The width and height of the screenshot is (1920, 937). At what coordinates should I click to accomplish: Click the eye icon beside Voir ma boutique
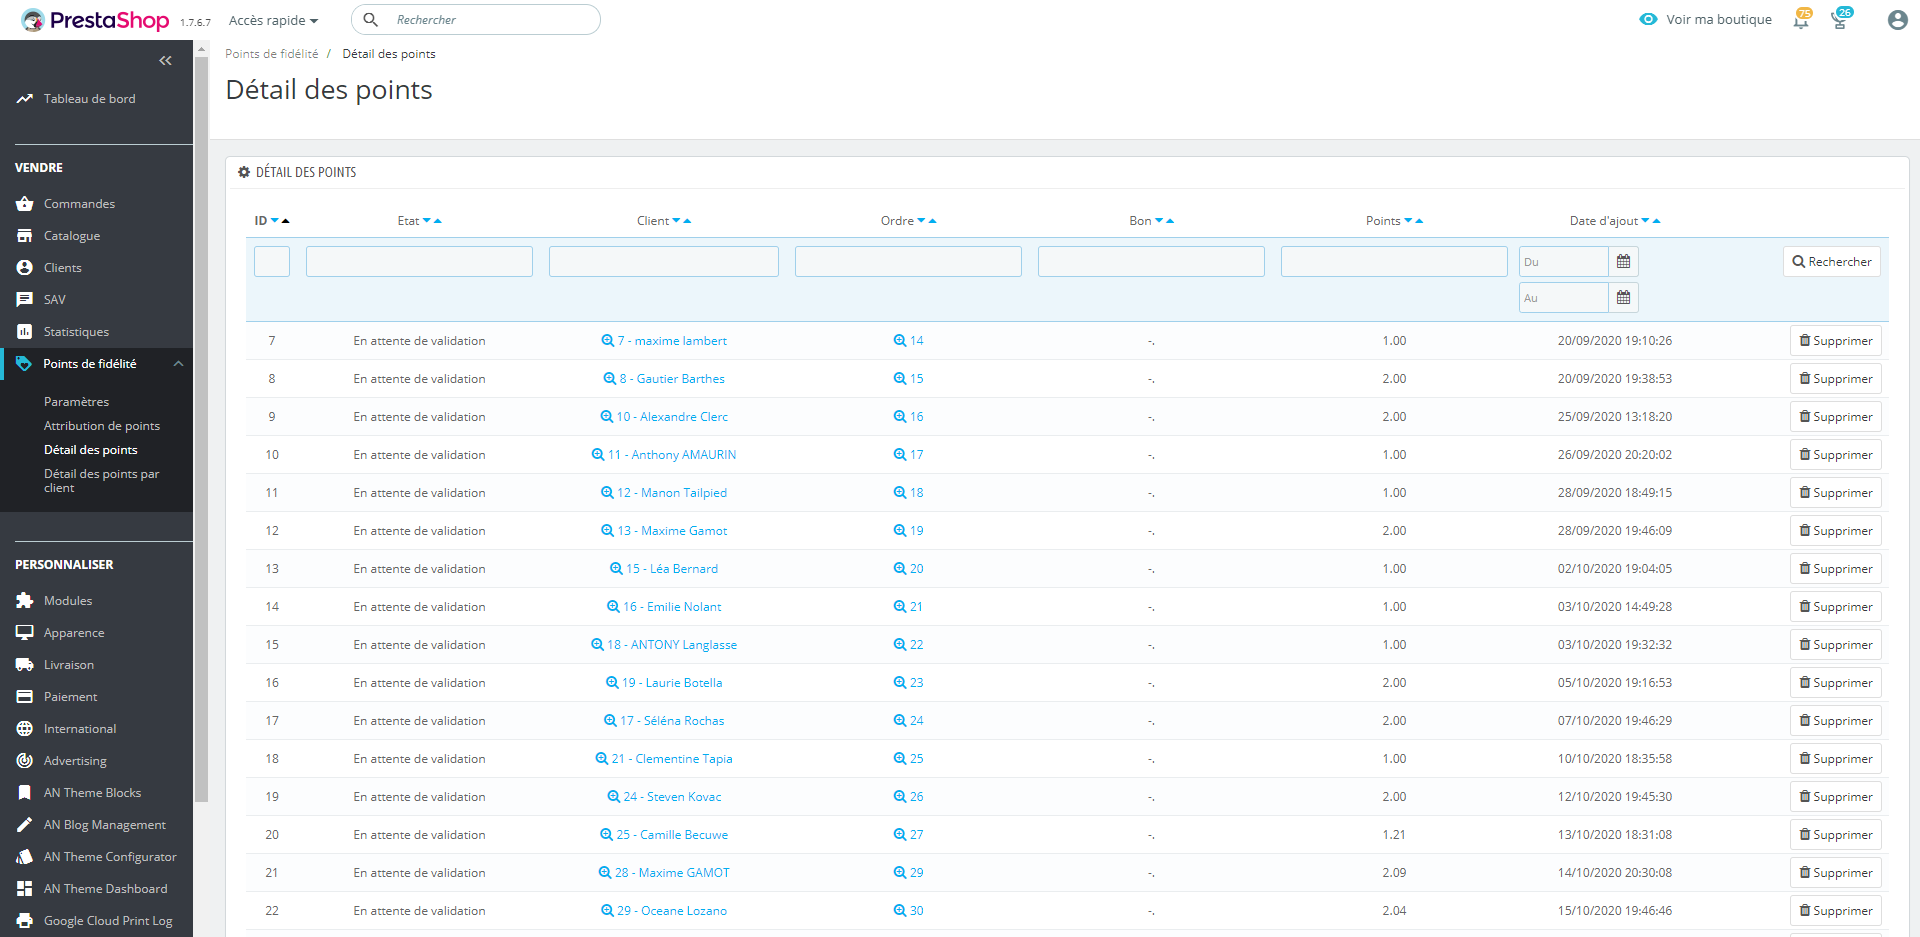[x=1648, y=19]
